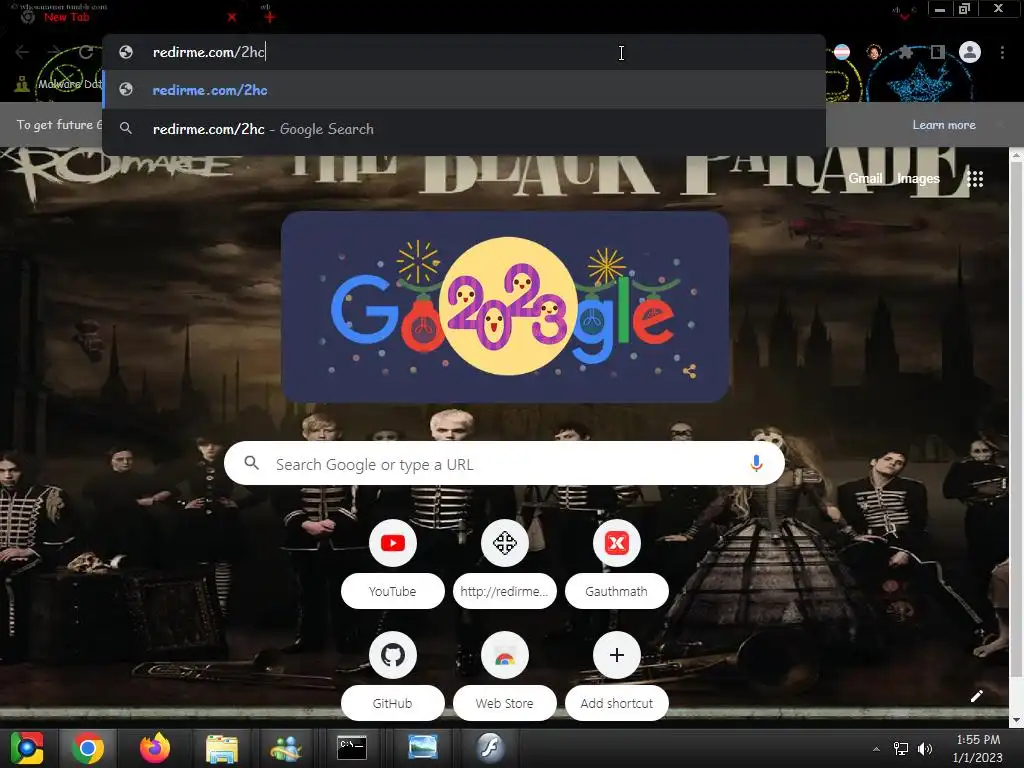The width and height of the screenshot is (1024, 768).
Task: Open the Web Store shortcut
Action: (504, 676)
